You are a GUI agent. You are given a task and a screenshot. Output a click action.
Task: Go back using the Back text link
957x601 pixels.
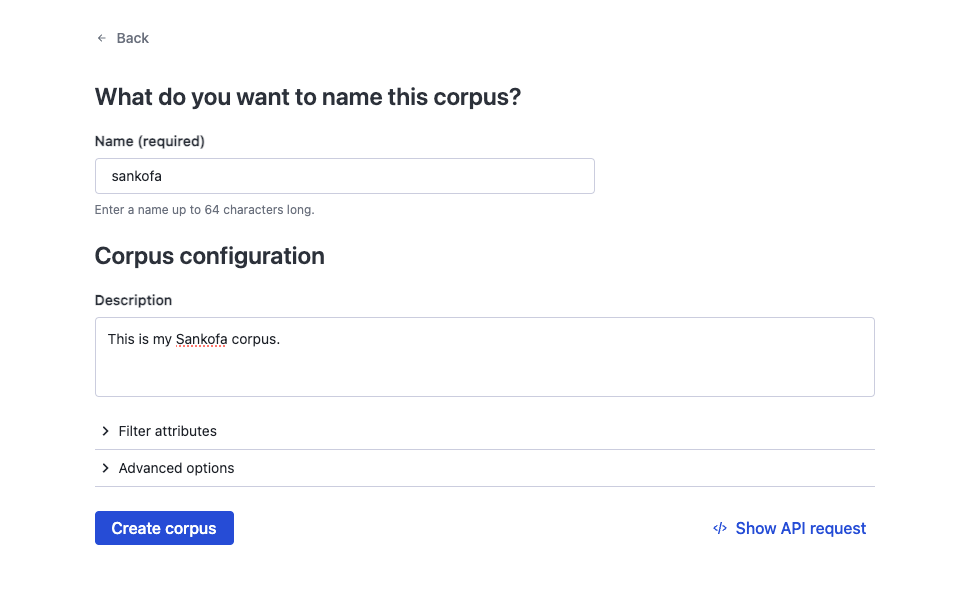tap(132, 38)
